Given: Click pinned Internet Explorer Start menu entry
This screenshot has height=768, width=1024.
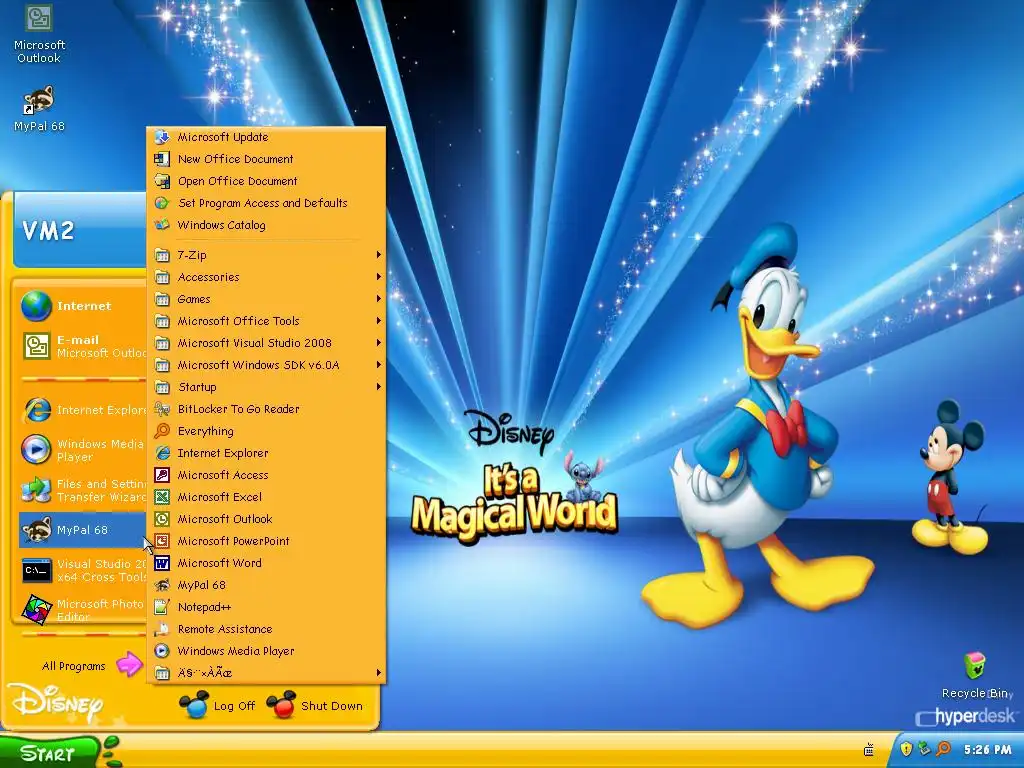Looking at the screenshot, I should coord(82,410).
